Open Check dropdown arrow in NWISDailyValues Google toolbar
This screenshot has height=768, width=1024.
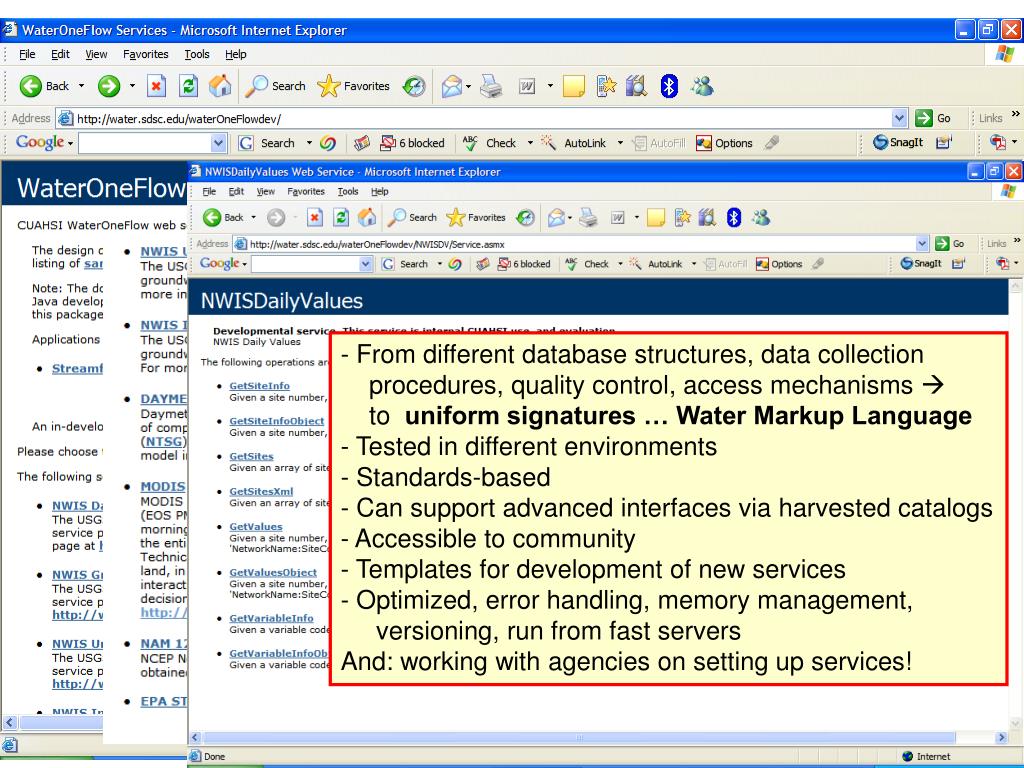(x=620, y=263)
